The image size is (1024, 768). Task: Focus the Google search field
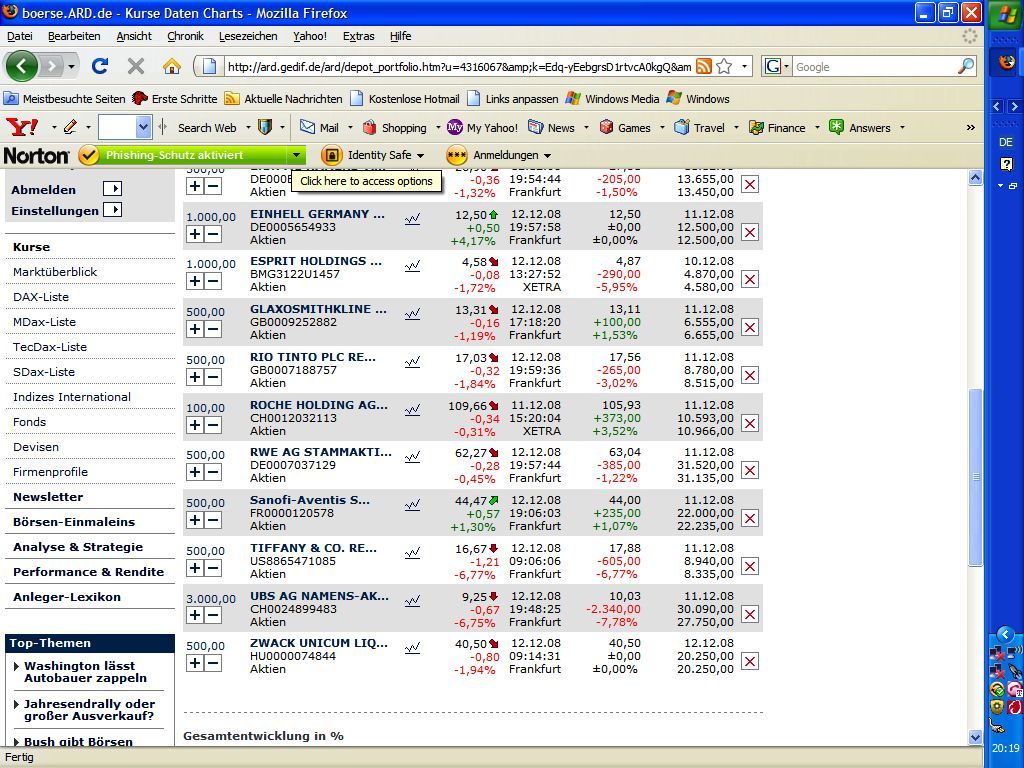(875, 67)
